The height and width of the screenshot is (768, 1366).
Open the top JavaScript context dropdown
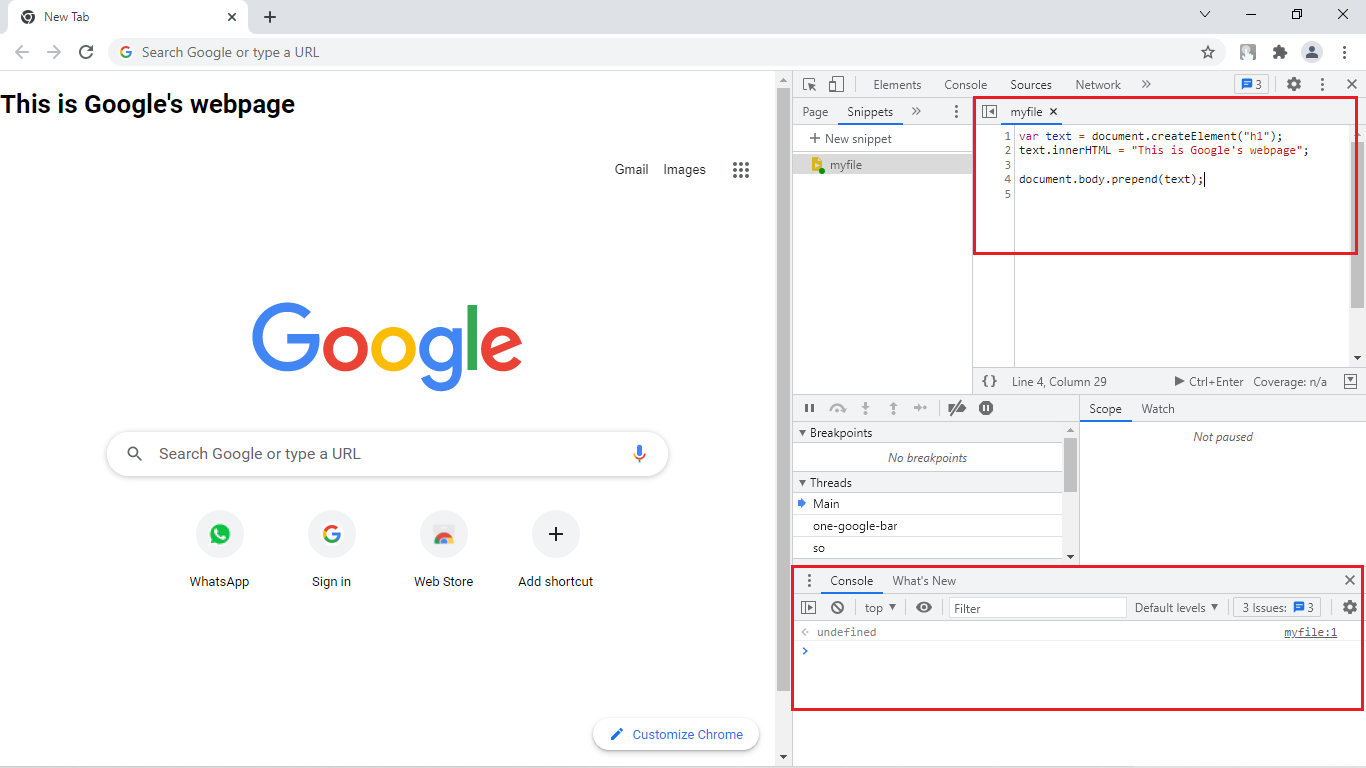click(x=880, y=608)
